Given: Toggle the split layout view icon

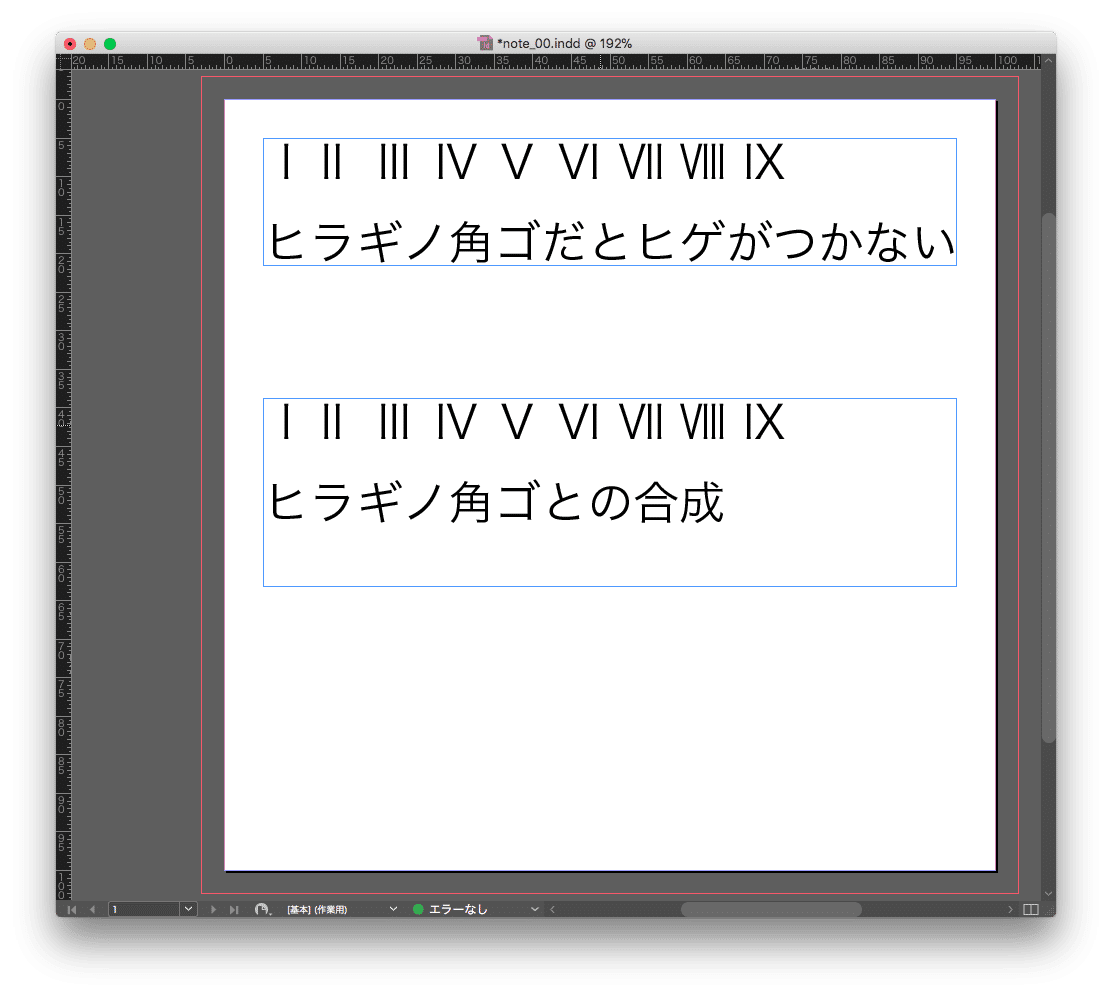Looking at the screenshot, I should (1031, 909).
